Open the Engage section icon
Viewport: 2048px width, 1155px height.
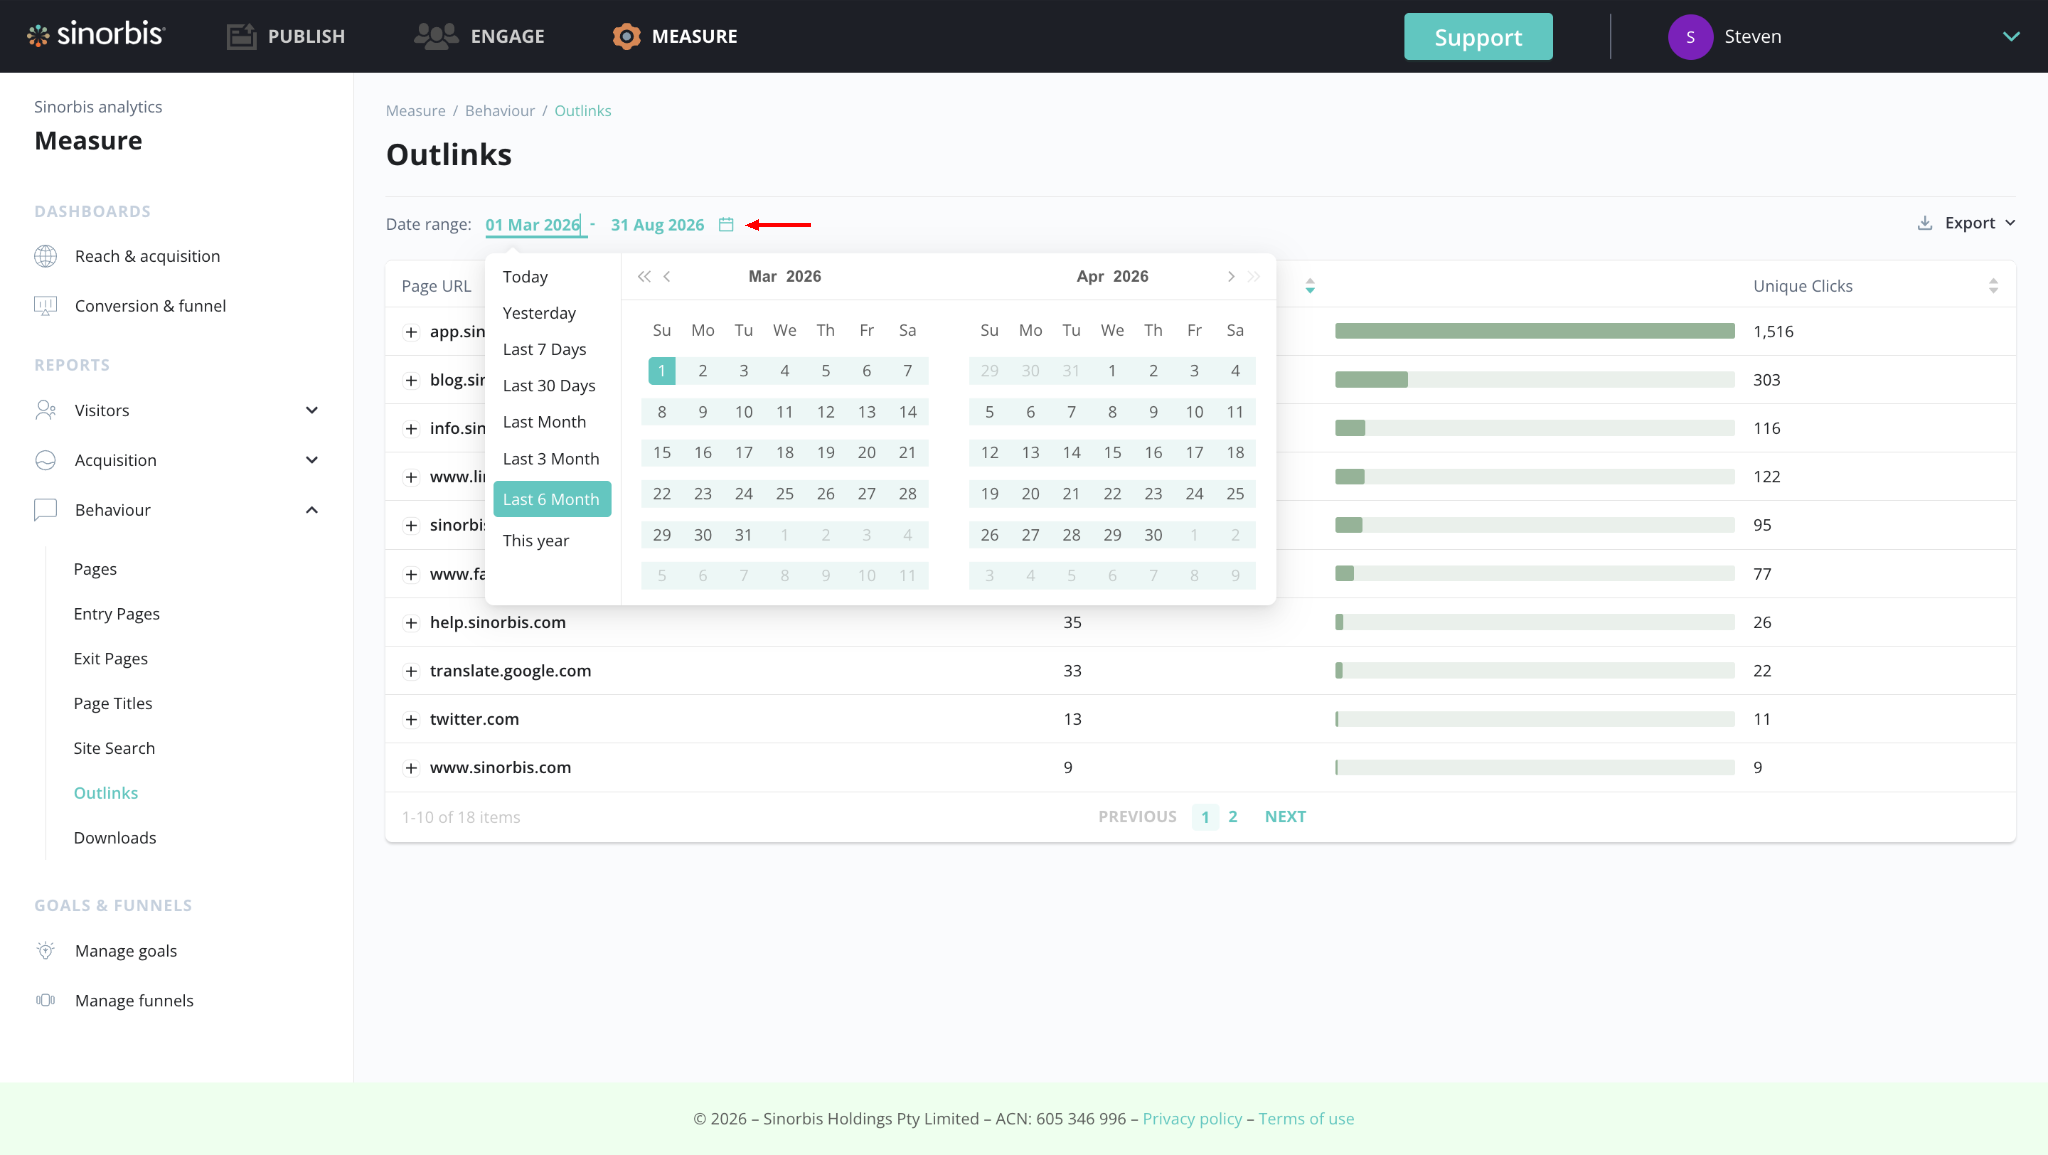point(436,36)
